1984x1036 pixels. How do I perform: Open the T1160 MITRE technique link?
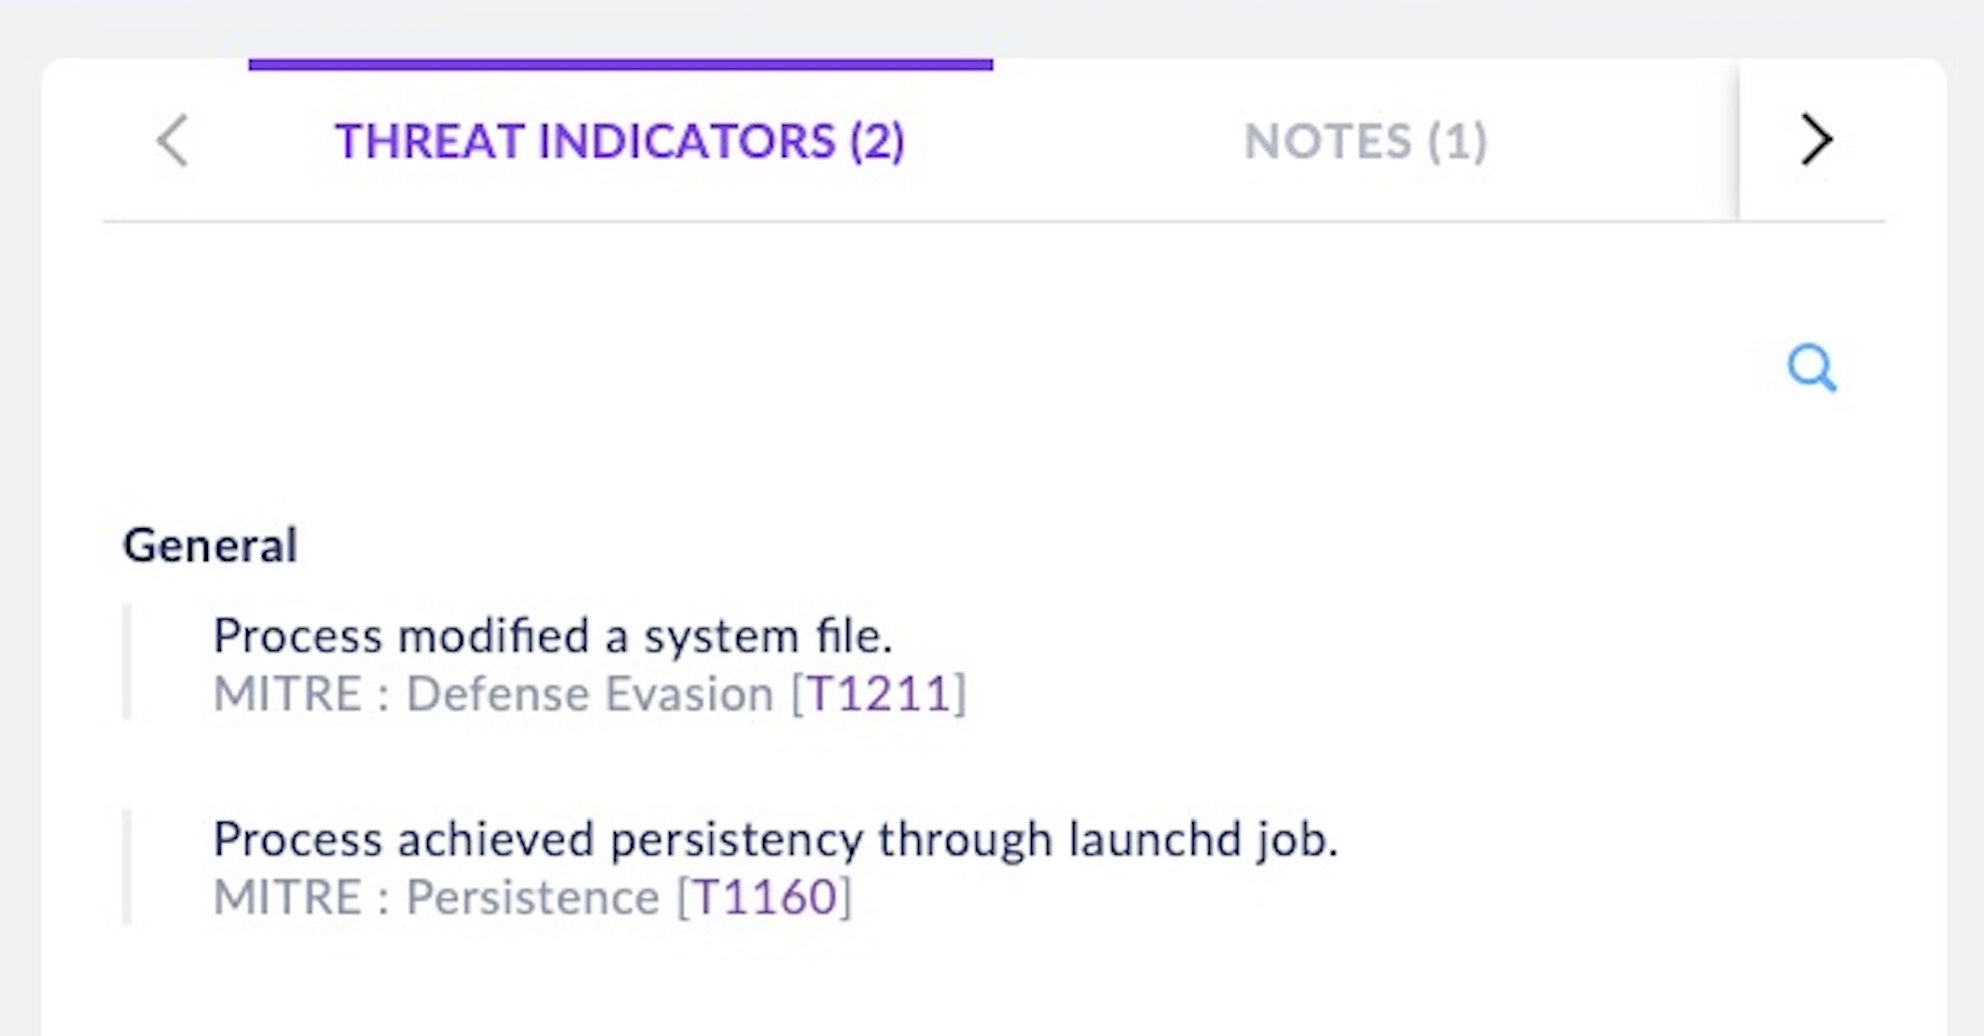pyautogui.click(x=764, y=897)
